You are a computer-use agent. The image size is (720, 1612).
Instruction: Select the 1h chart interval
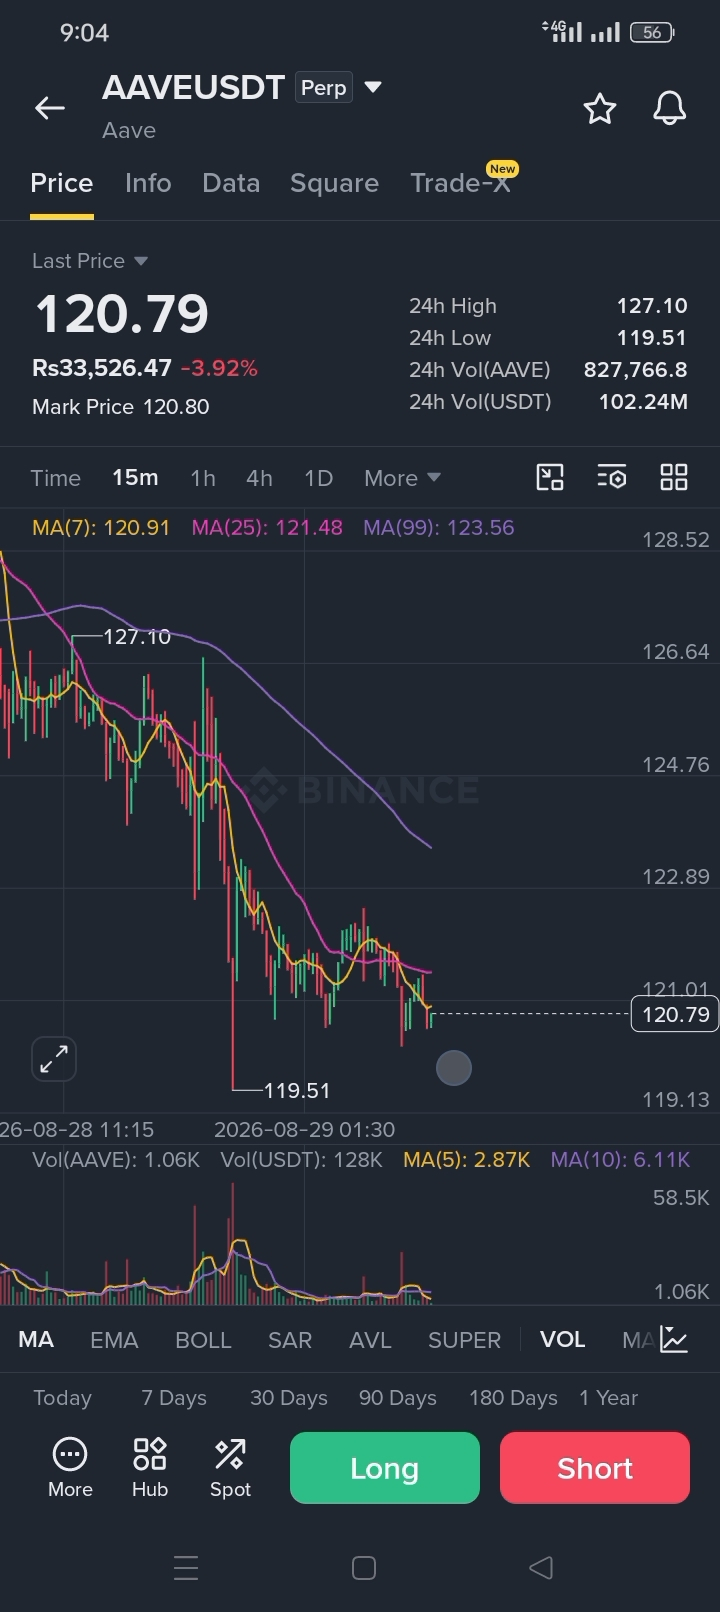click(203, 478)
